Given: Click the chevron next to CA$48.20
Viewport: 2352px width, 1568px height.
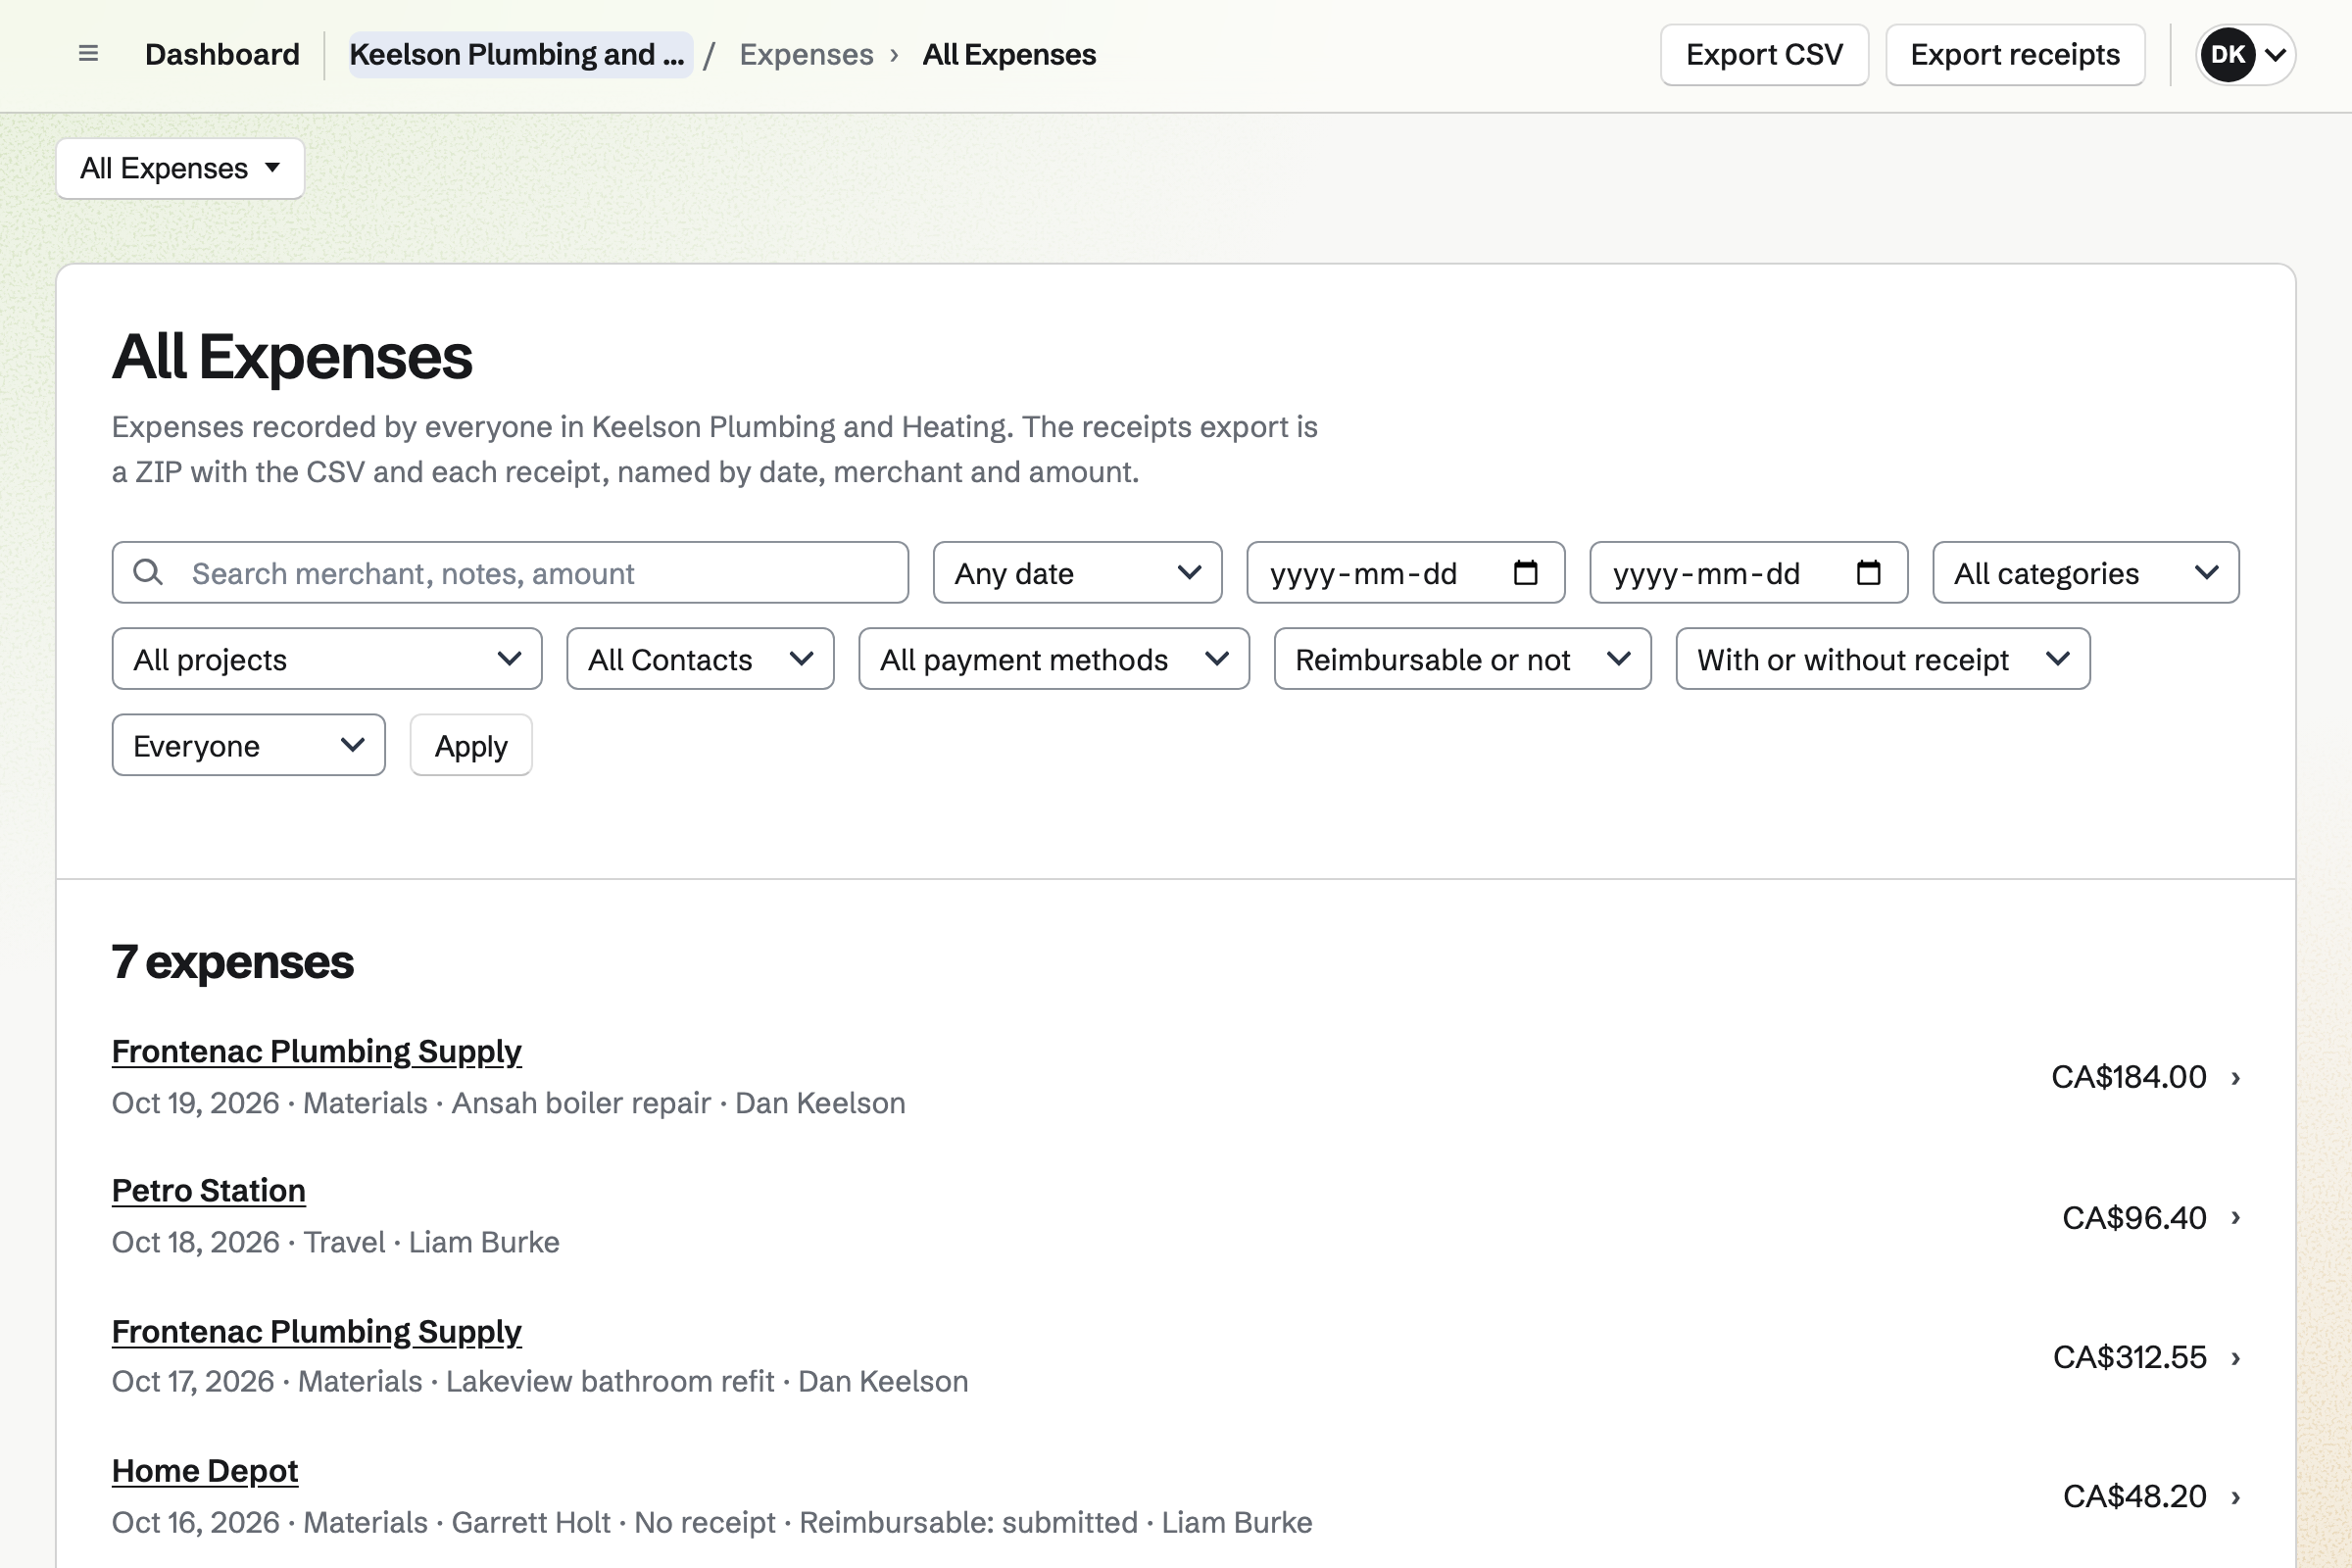Looking at the screenshot, I should point(2236,1496).
